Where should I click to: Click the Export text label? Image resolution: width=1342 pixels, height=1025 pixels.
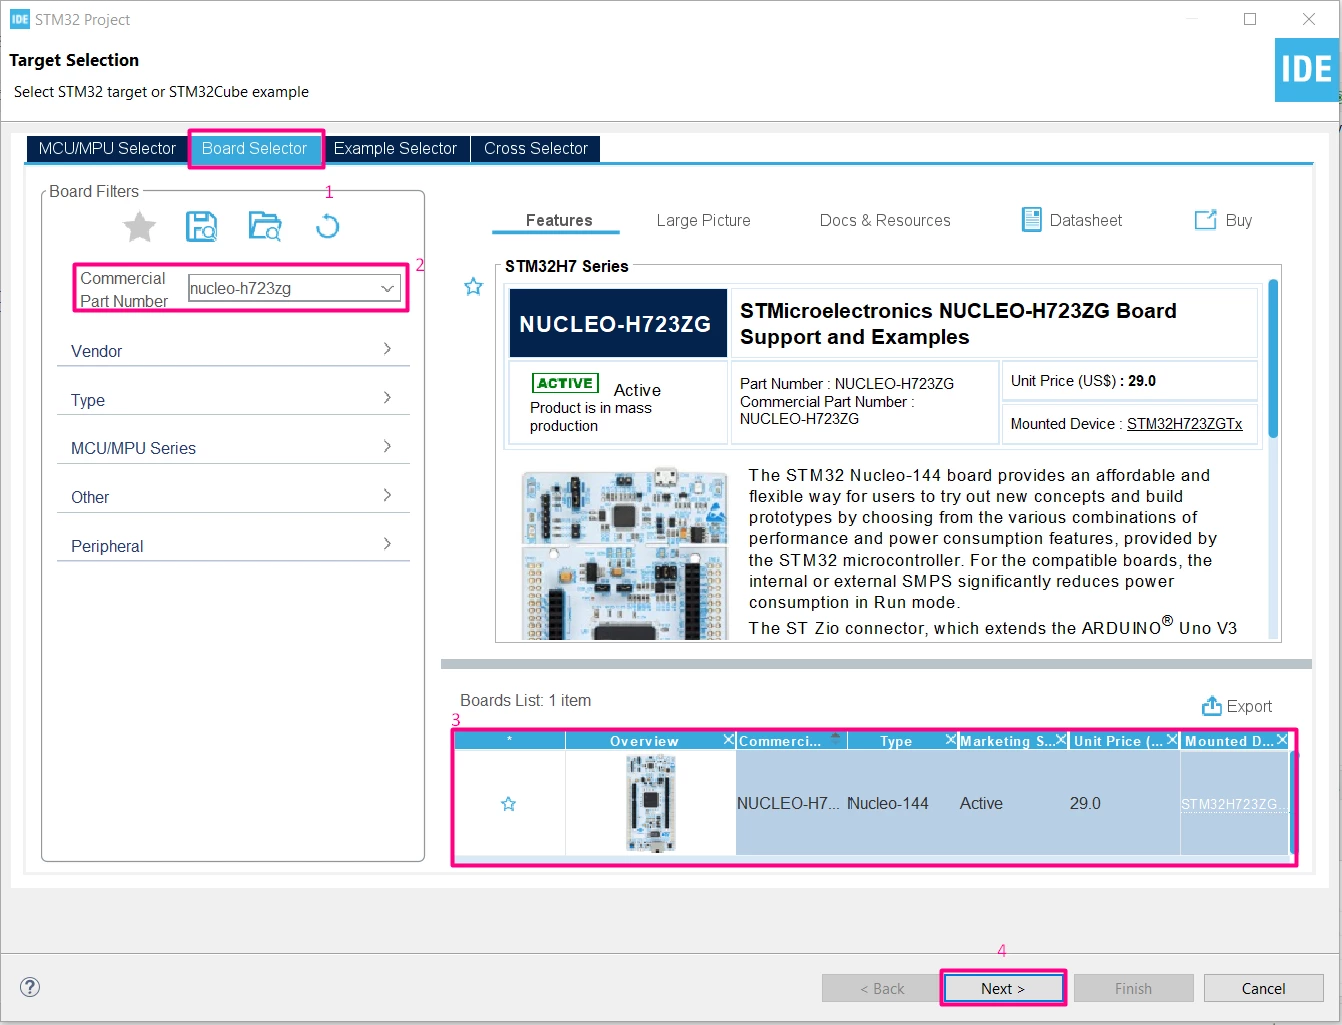[1249, 706]
